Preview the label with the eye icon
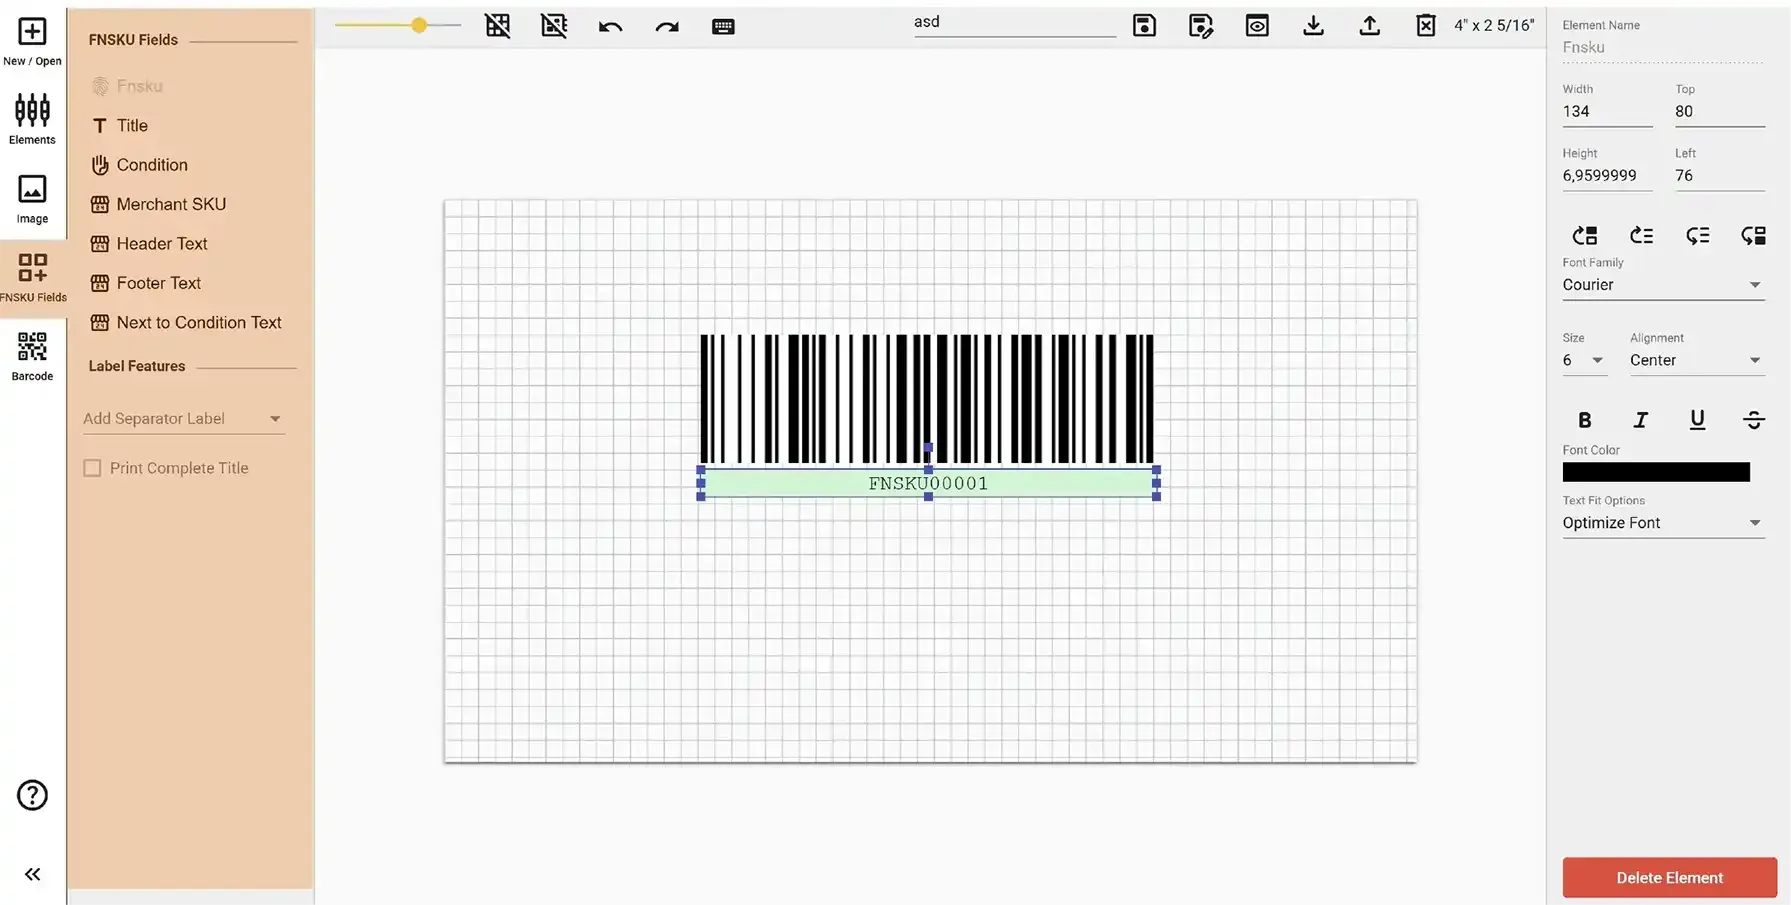The height and width of the screenshot is (905, 1791). (1257, 26)
